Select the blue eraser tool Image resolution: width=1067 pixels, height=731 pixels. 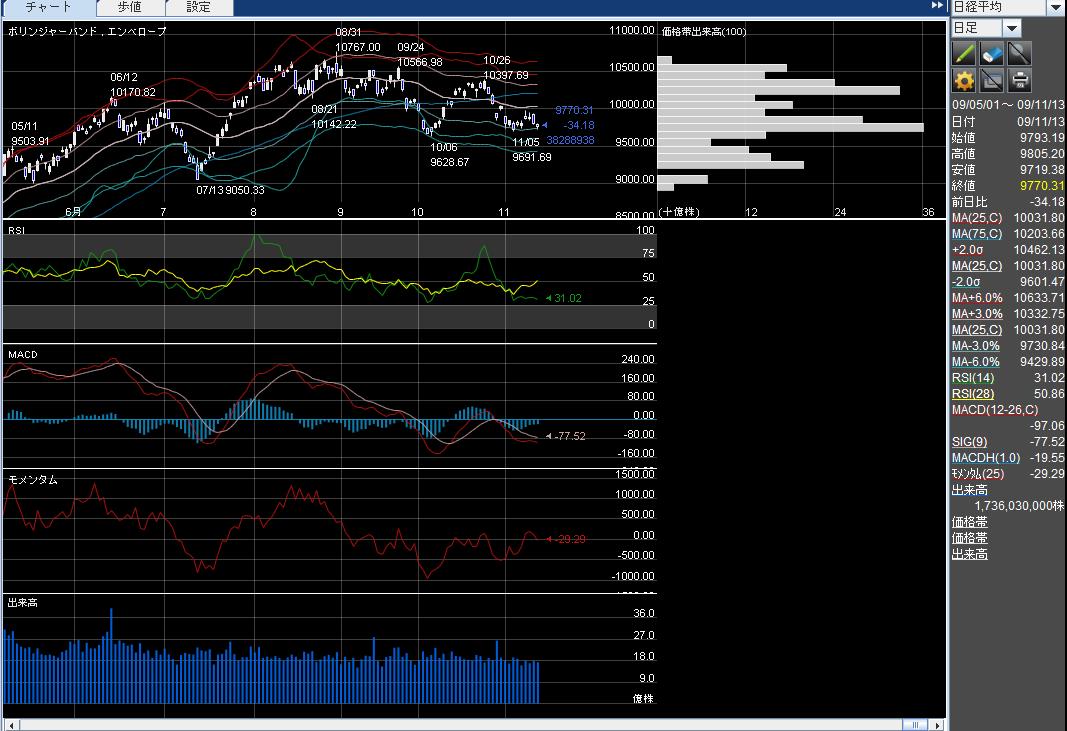(x=992, y=54)
